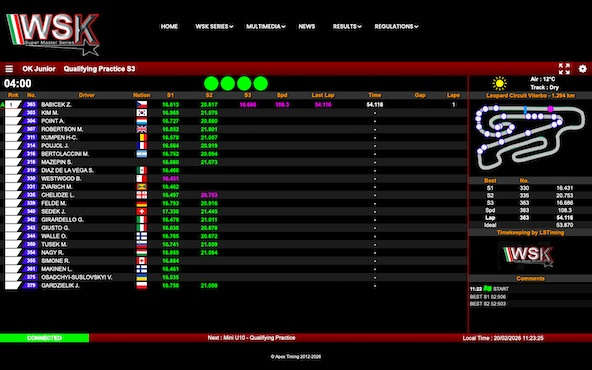Click the Argentina flag for BERTOLACCINI M.

tap(142, 154)
